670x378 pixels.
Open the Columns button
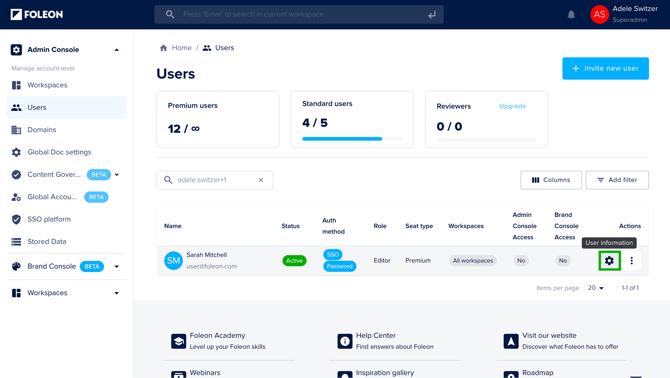pos(551,180)
